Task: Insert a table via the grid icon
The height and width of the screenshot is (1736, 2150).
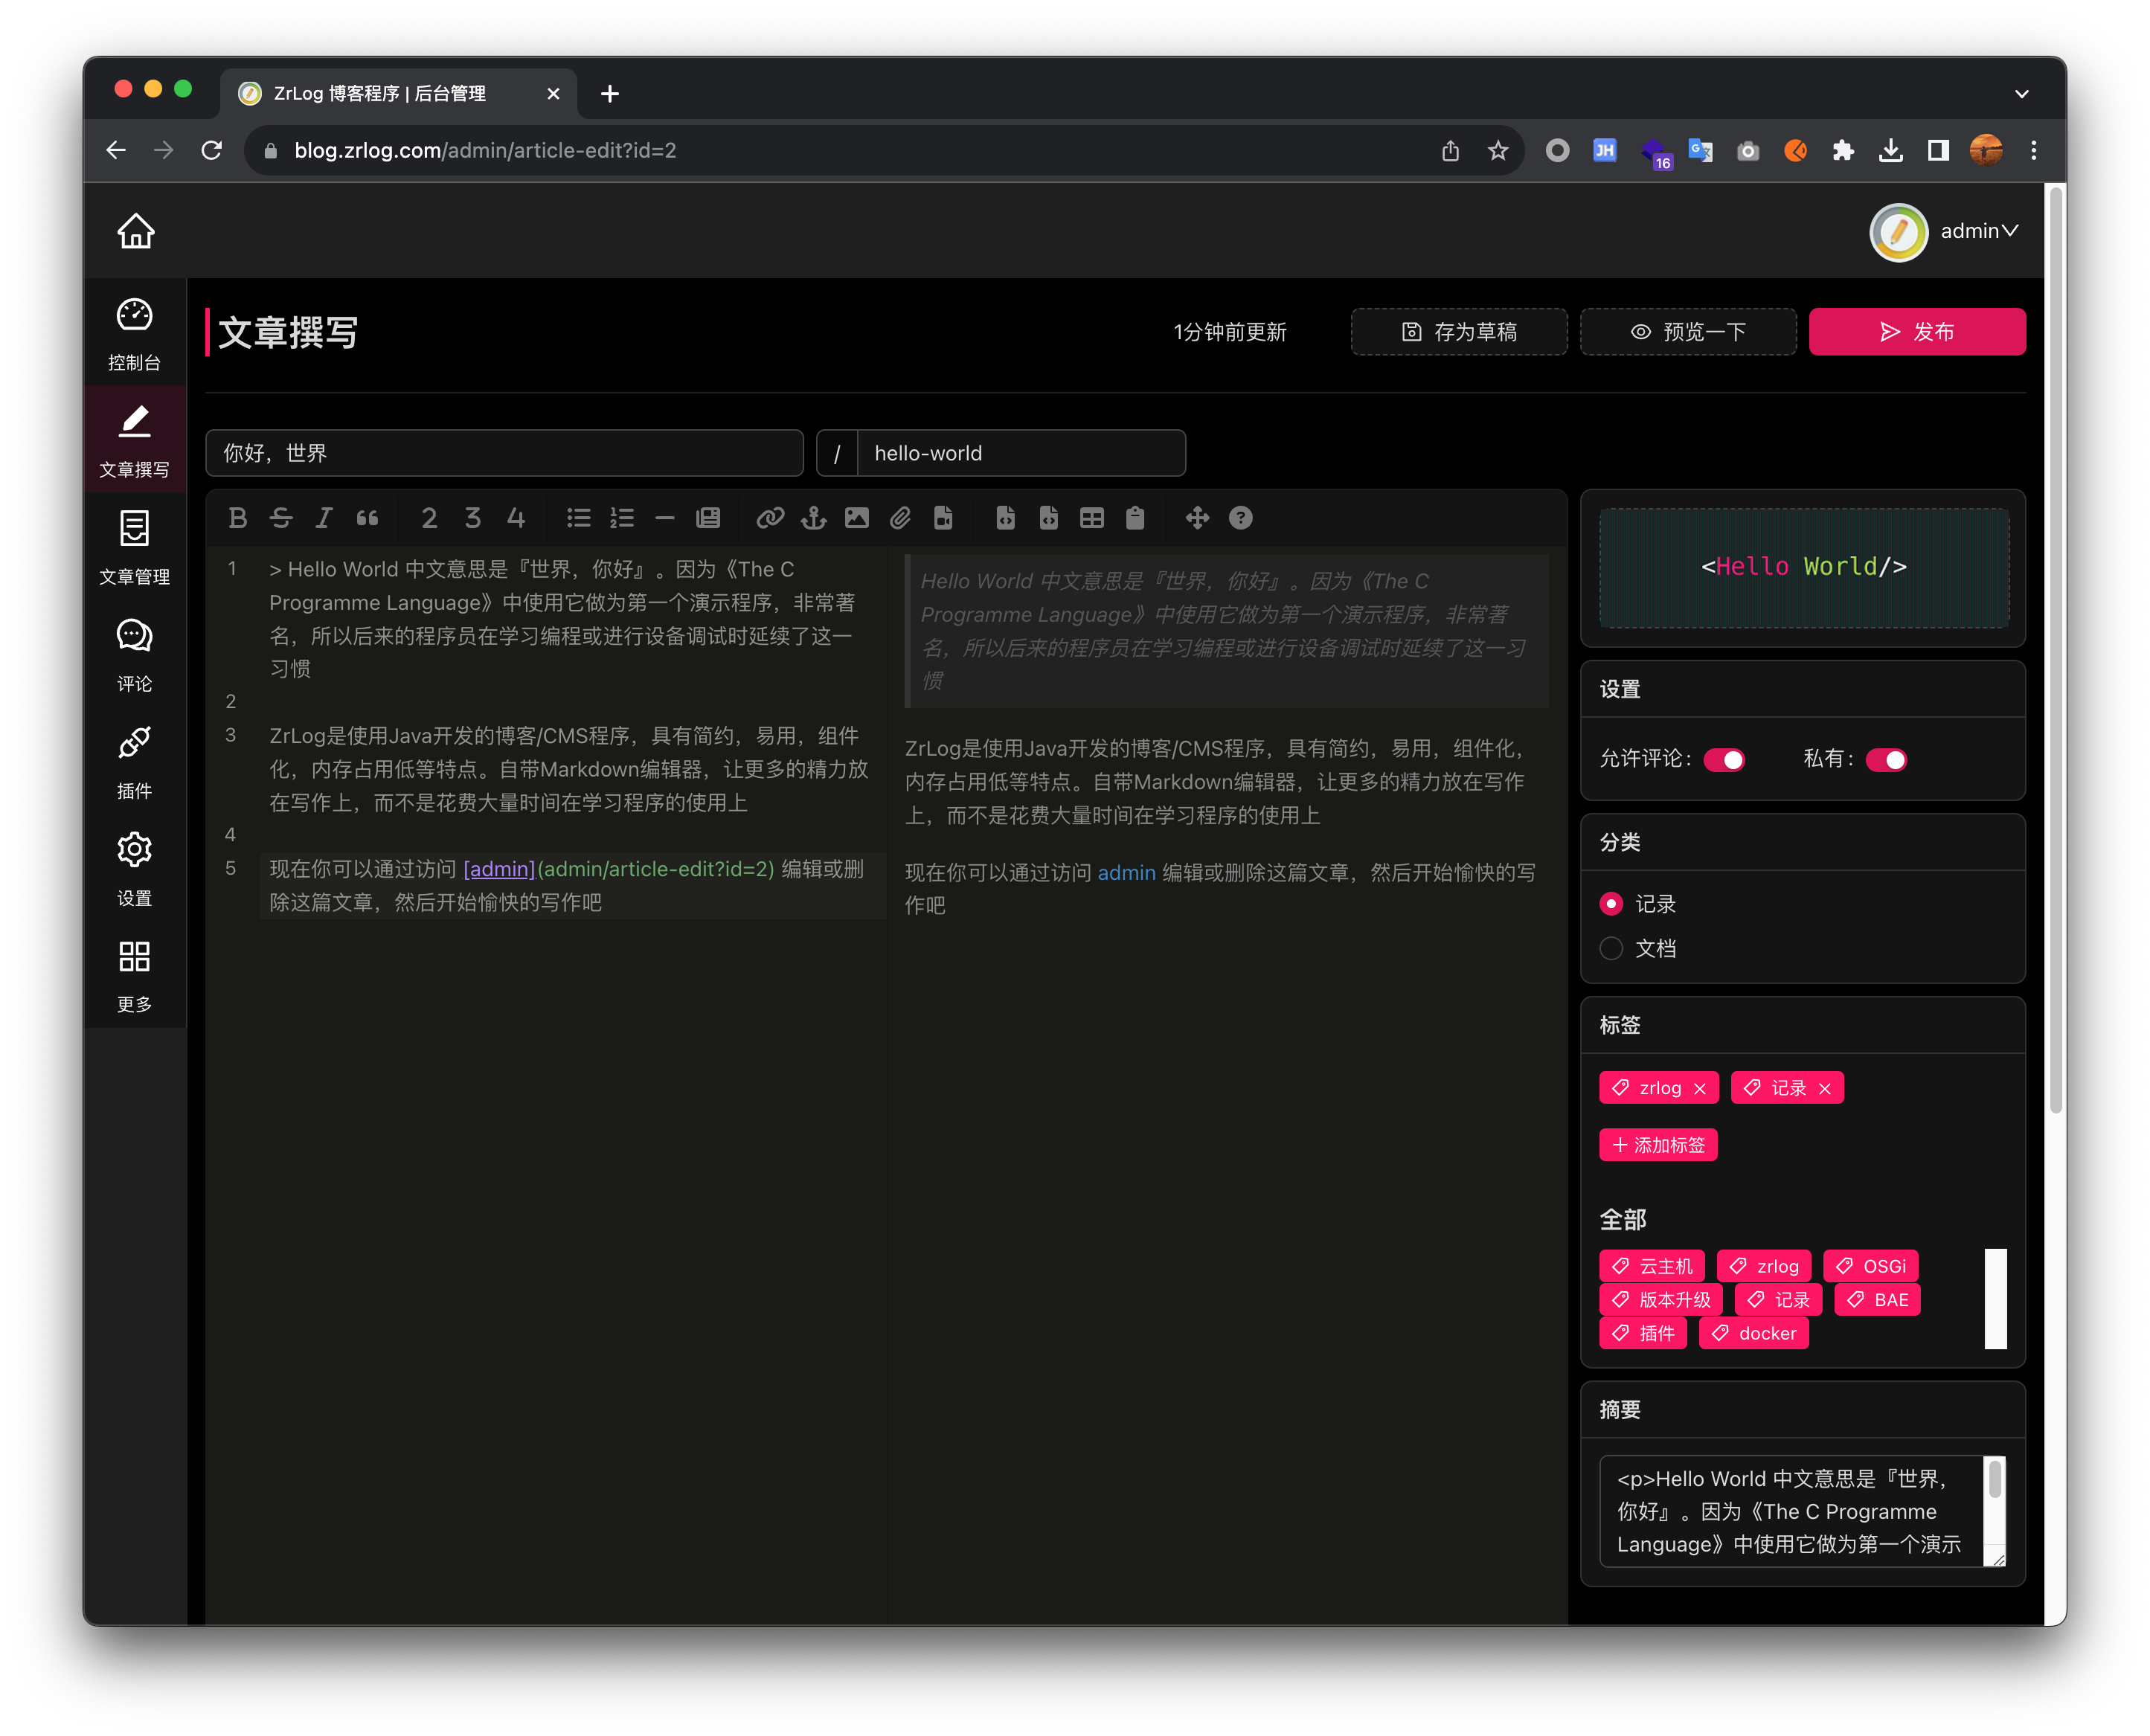Action: point(1092,518)
